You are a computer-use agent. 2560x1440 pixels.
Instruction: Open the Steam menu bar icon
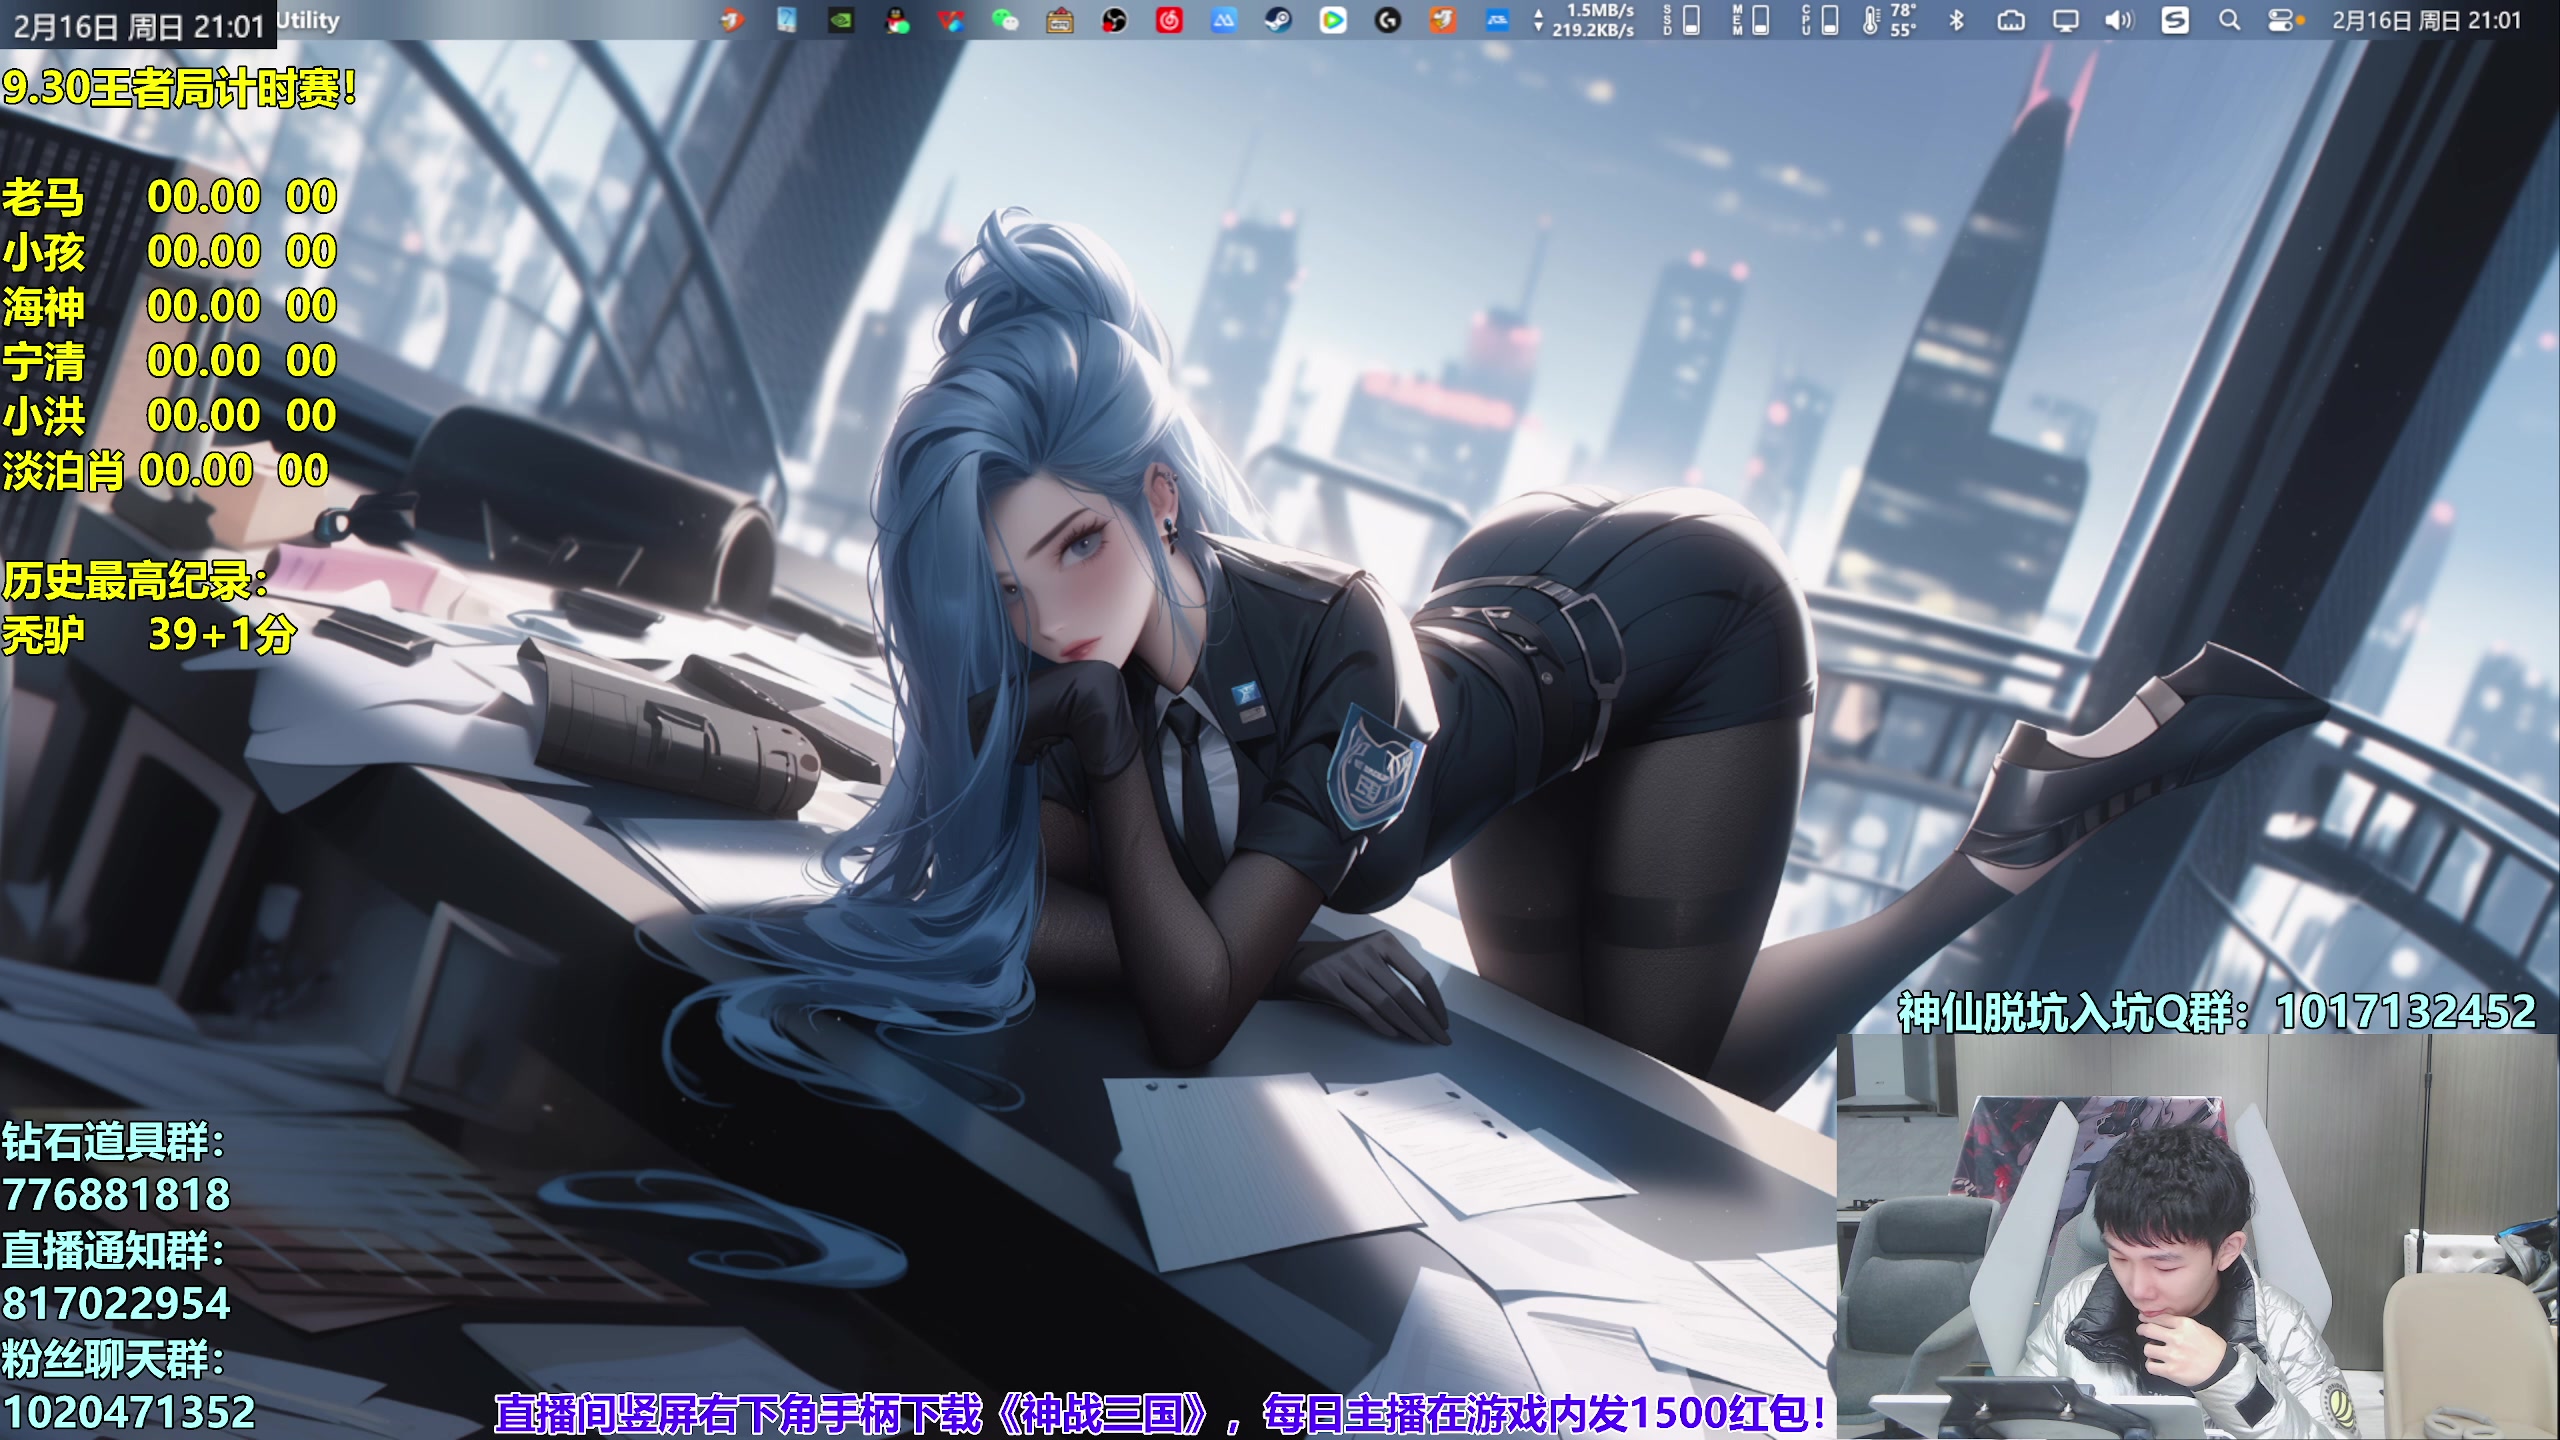pyautogui.click(x=1278, y=20)
